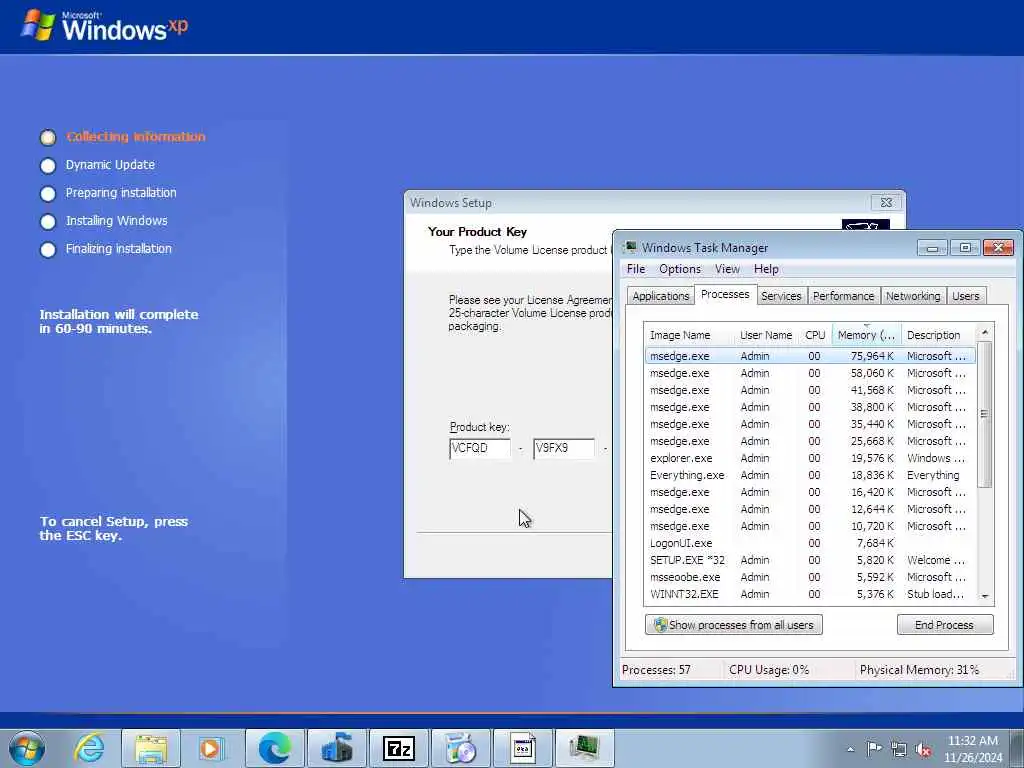Switch to the Users tab
The width and height of the screenshot is (1024, 768).
[965, 296]
